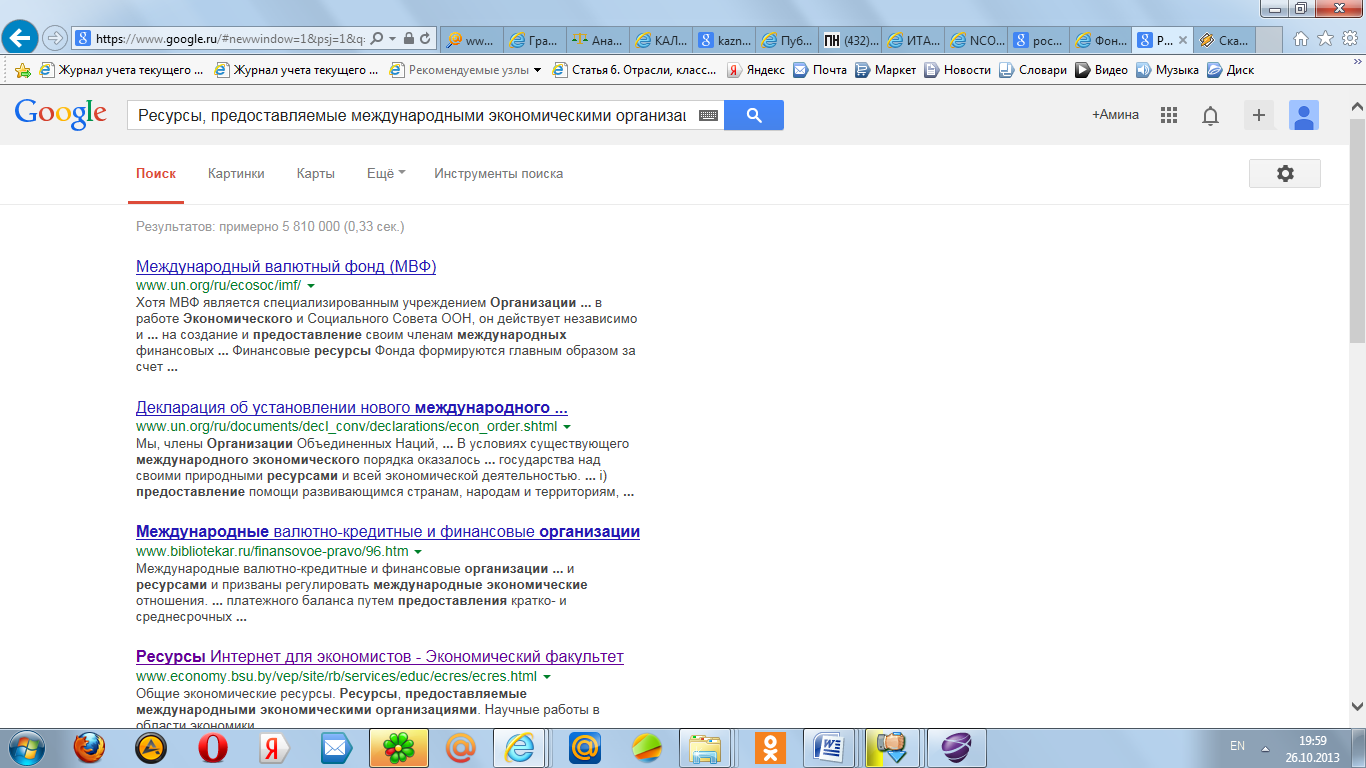The height and width of the screenshot is (768, 1366).
Task: Open the account profile avatar
Action: click(1304, 115)
